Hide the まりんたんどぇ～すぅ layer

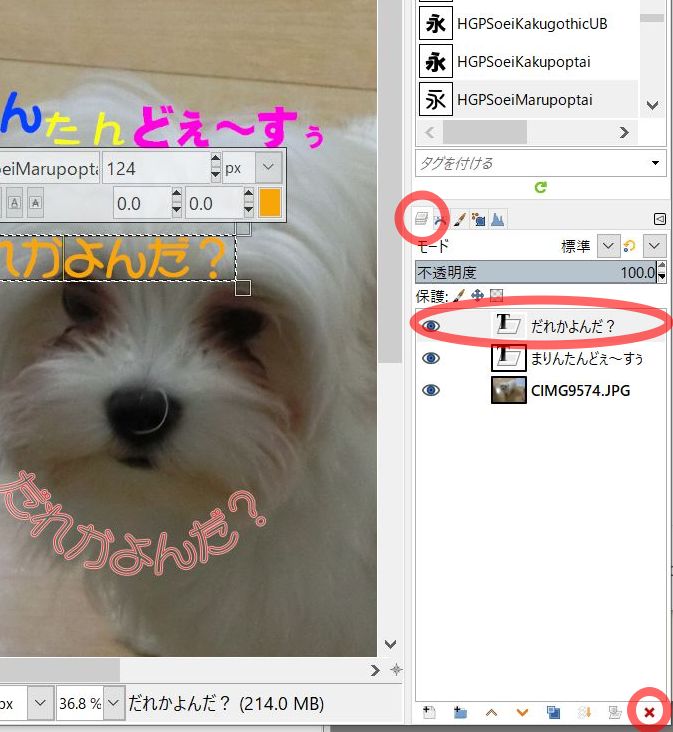pyautogui.click(x=431, y=358)
